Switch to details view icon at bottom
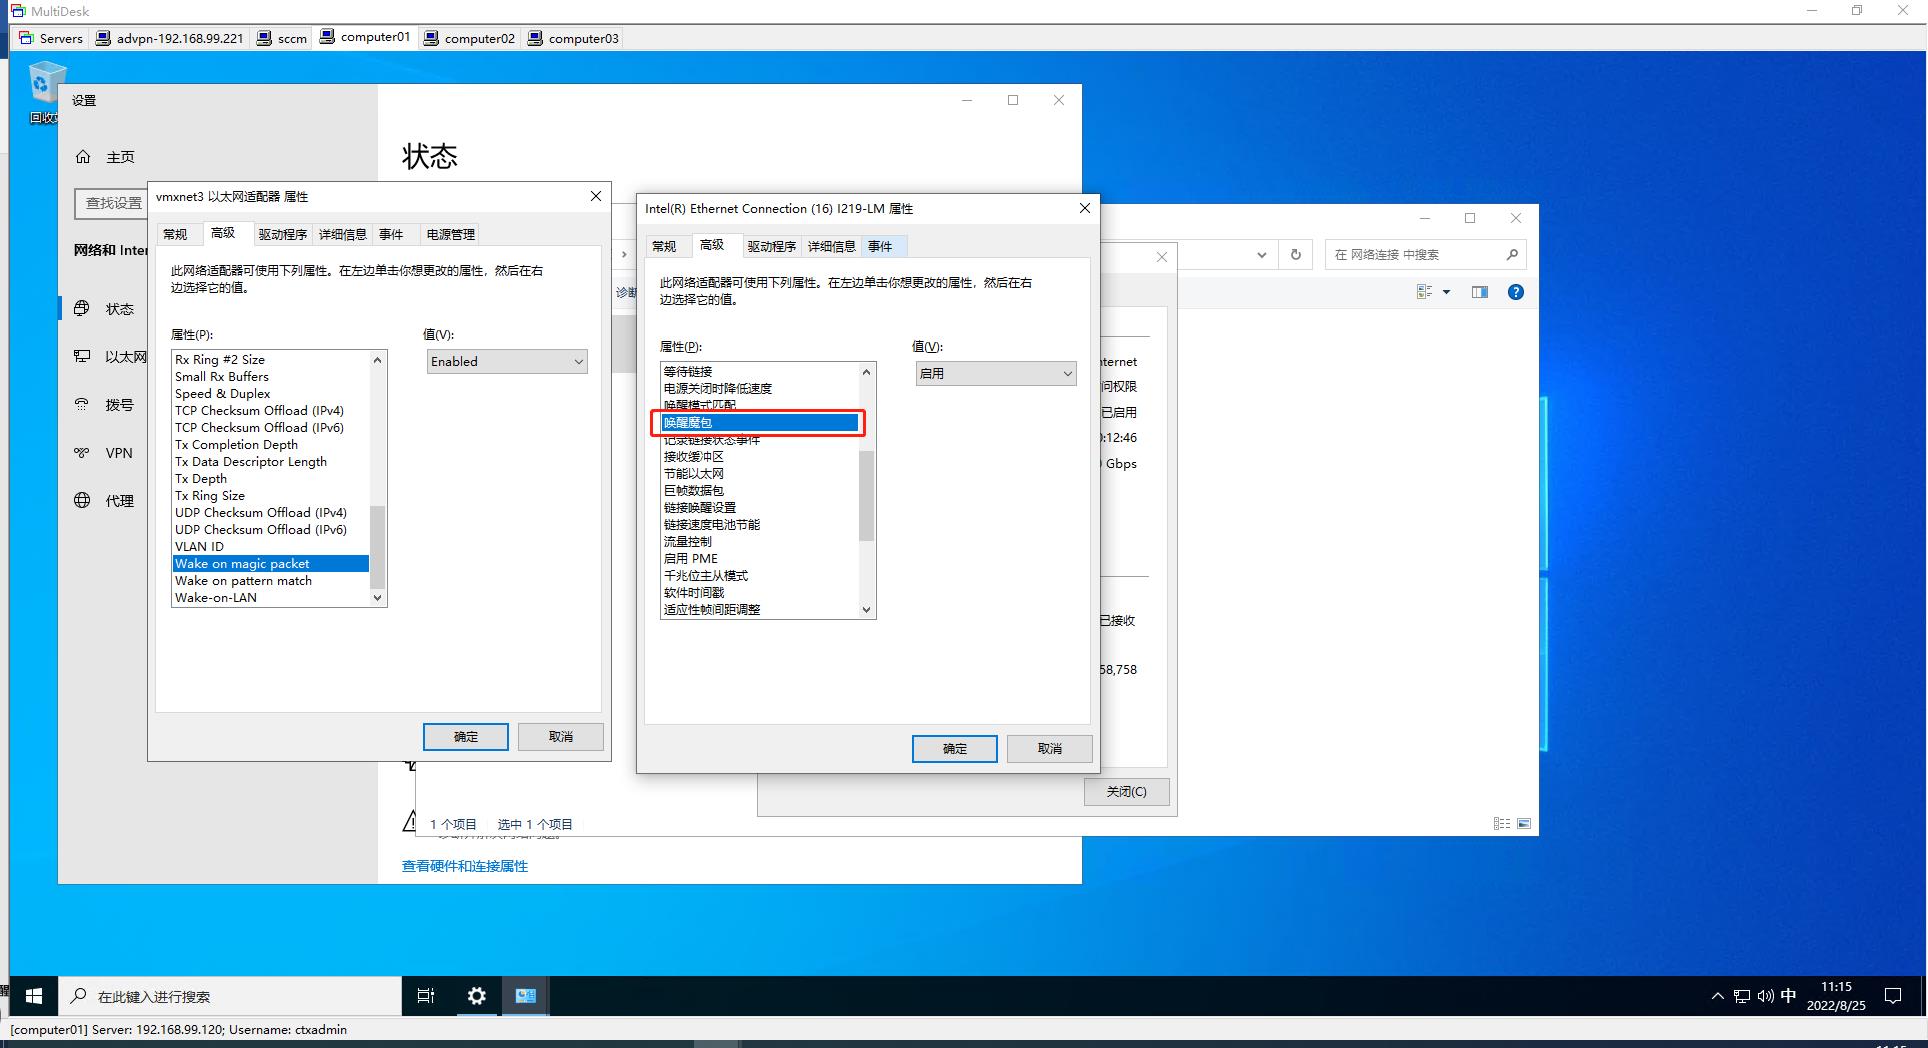The height and width of the screenshot is (1048, 1928). click(1502, 824)
